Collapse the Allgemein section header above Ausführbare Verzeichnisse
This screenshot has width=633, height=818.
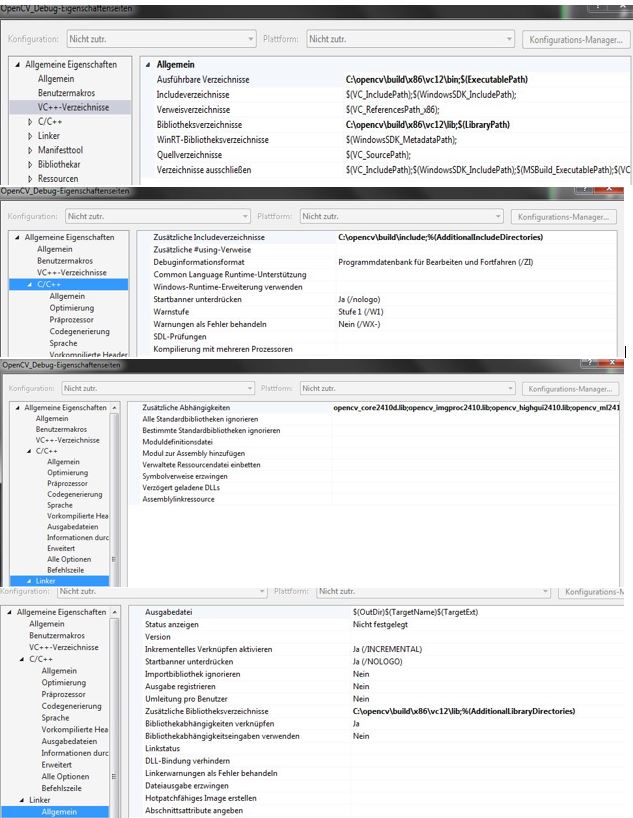148,65
